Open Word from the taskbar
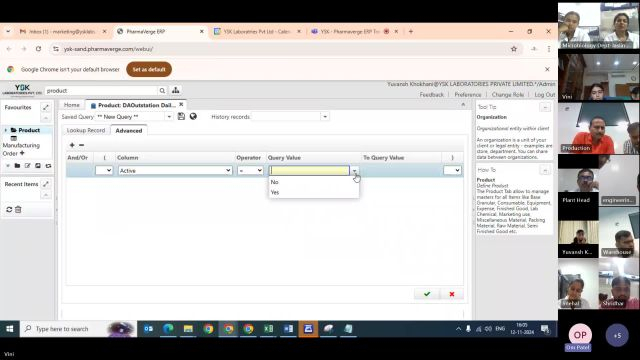Image resolution: width=640 pixels, height=360 pixels. [x=288, y=329]
